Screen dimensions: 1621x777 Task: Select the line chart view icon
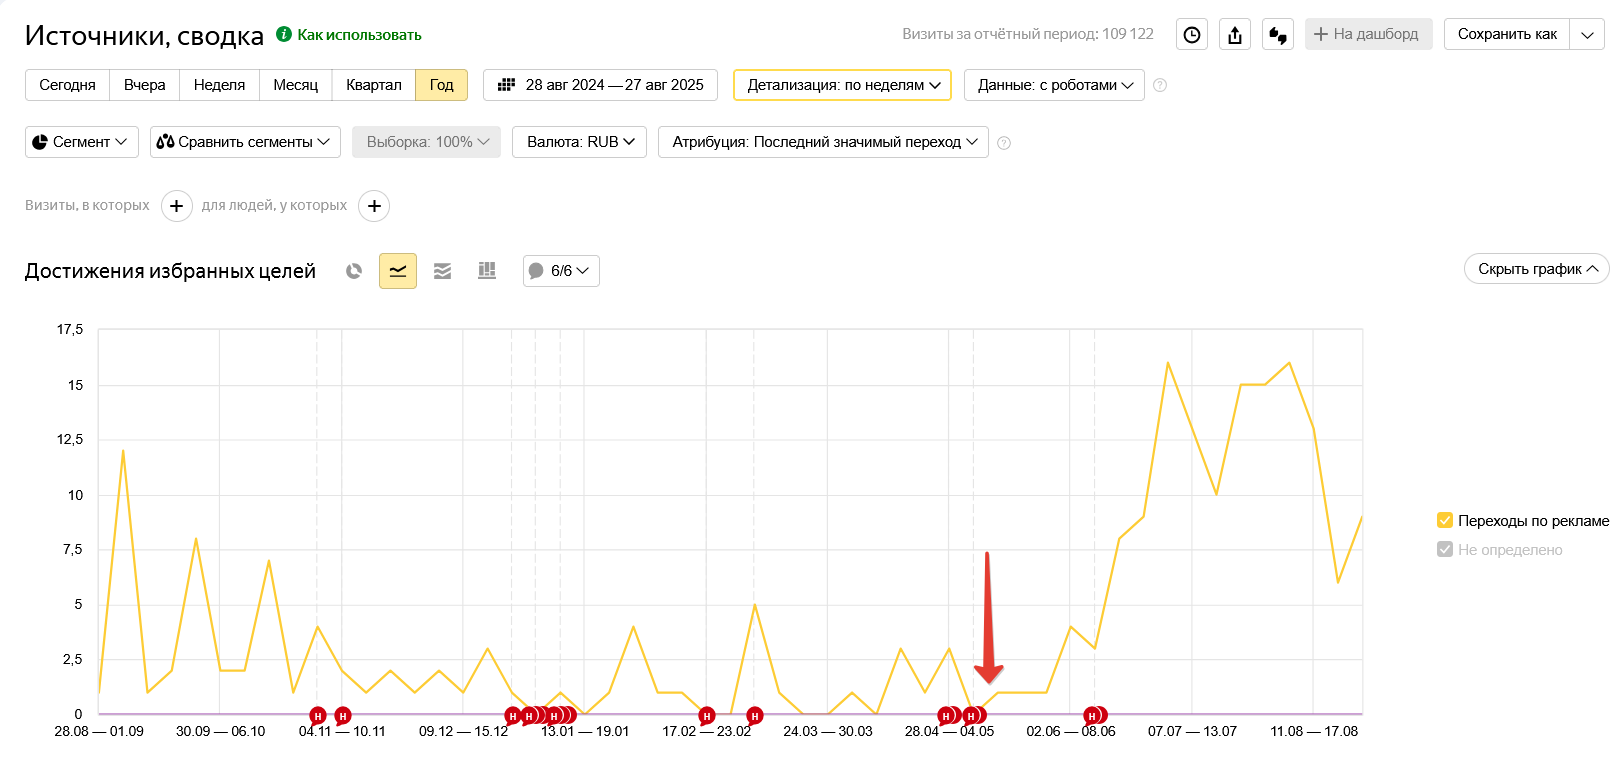pos(398,271)
